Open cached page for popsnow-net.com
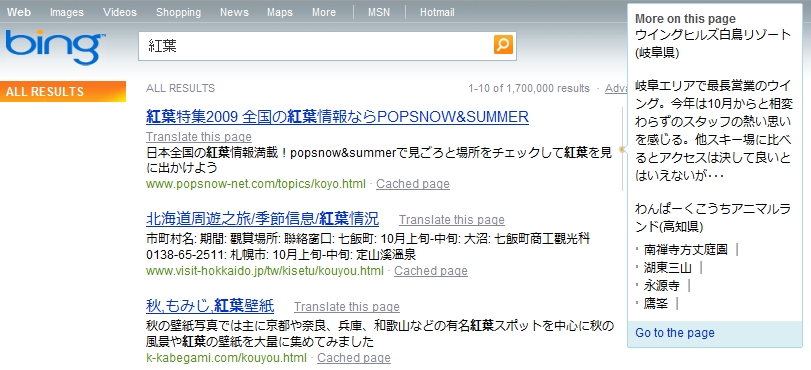Image resolution: width=811 pixels, height=370 pixels. click(413, 184)
